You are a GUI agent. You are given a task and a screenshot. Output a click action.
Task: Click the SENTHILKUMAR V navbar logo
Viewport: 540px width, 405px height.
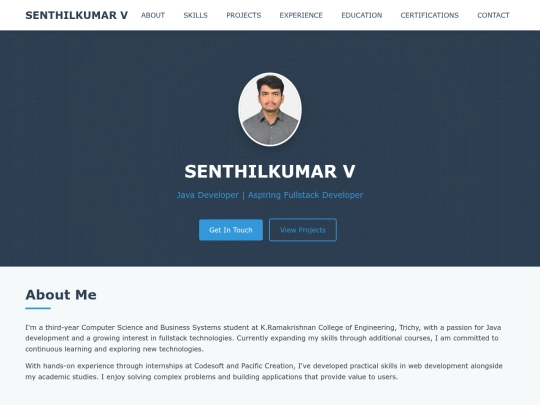pos(76,15)
